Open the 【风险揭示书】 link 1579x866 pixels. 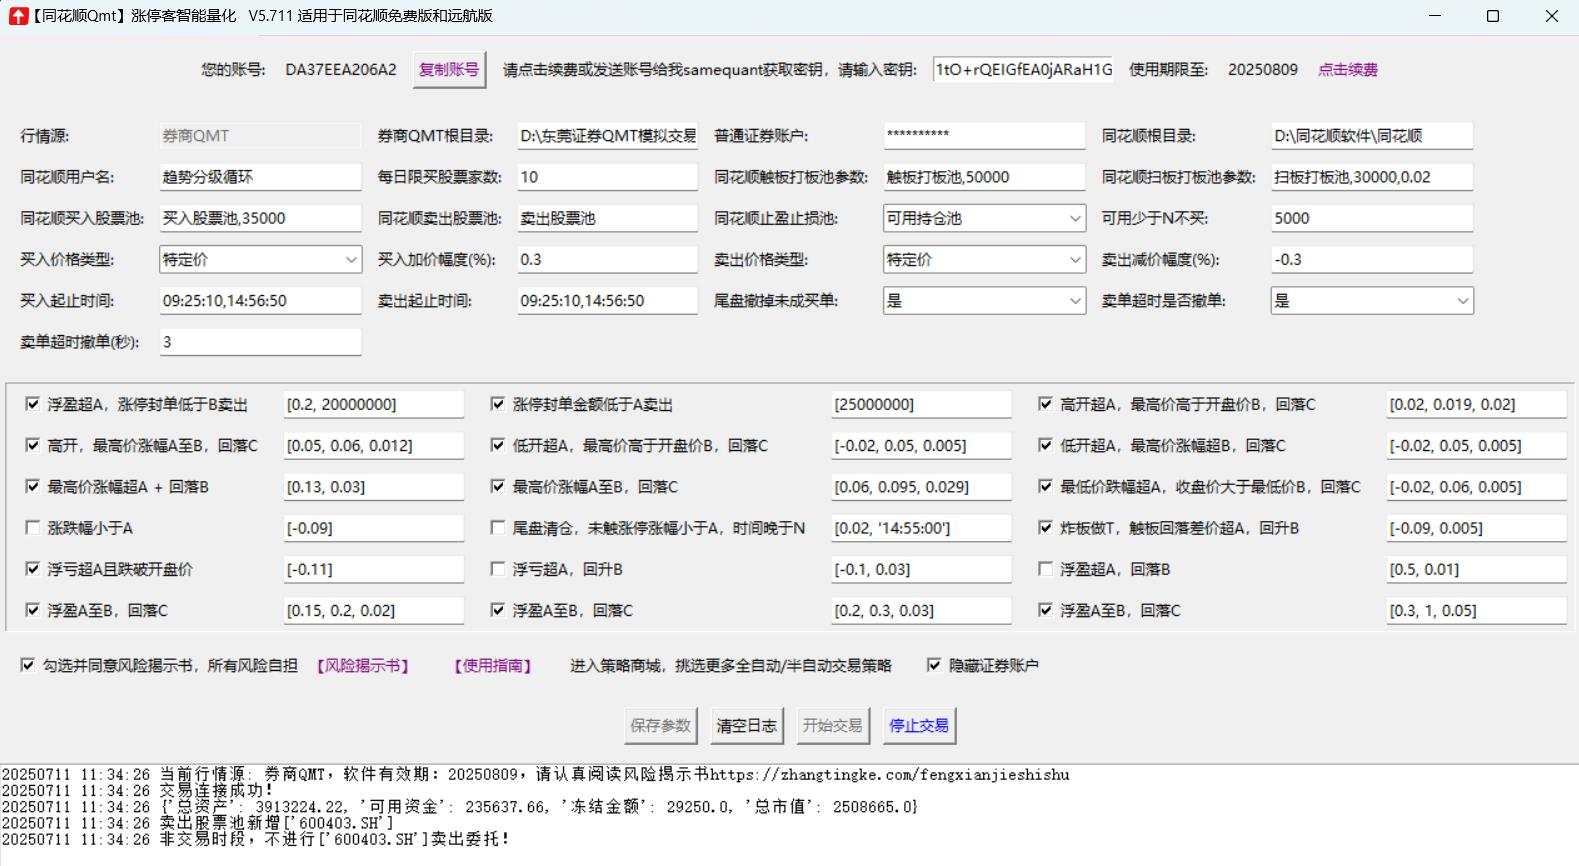363,666
